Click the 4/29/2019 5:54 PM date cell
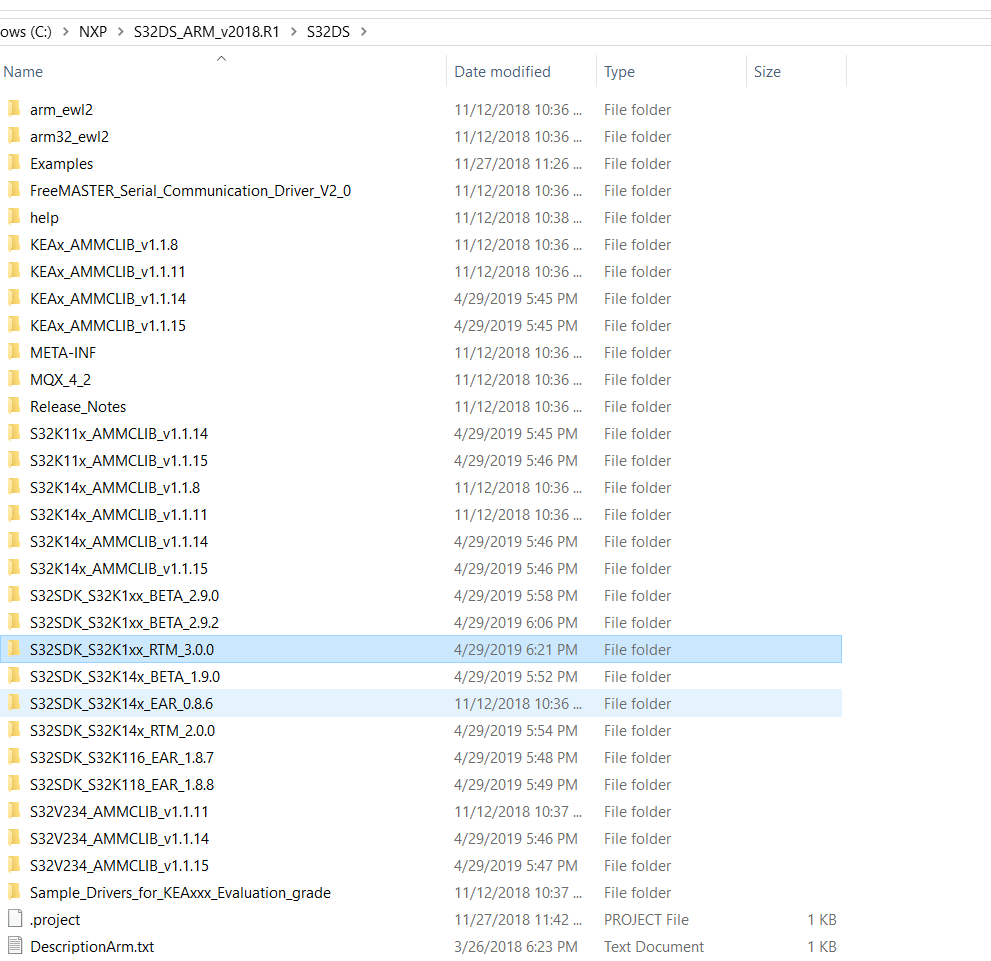991x961 pixels. (516, 730)
